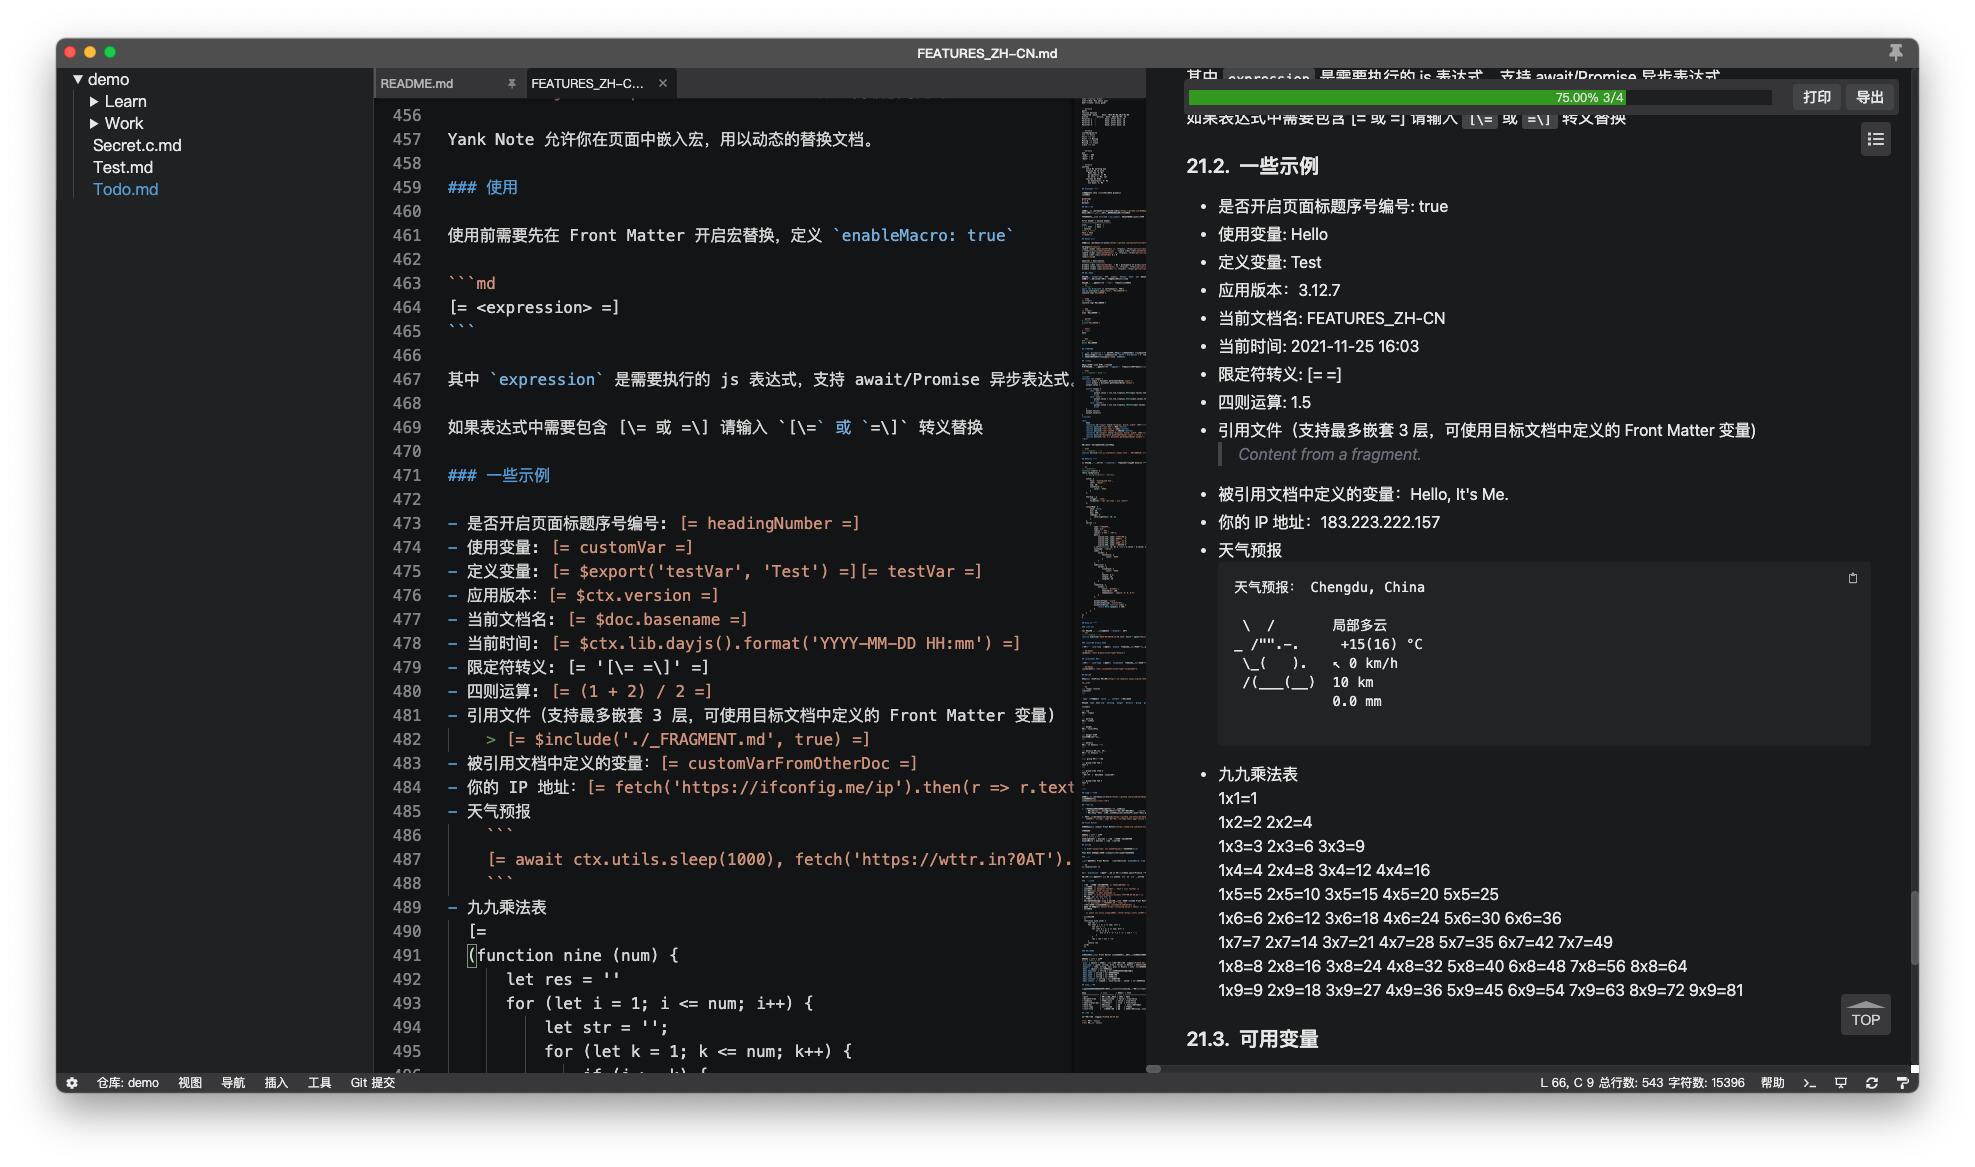The width and height of the screenshot is (1975, 1167).
Task: Click the preview horizontal scrollbar thumb
Action: [x=1153, y=1069]
